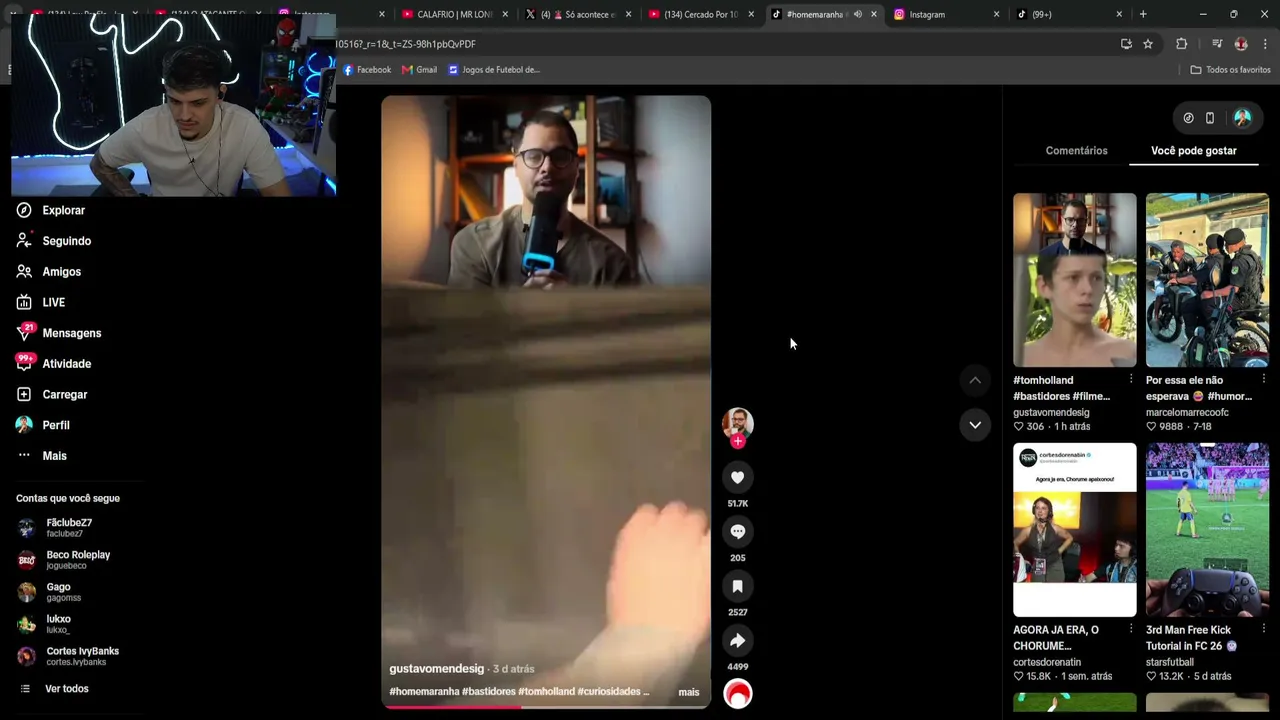This screenshot has height=720, width=1280.
Task: Select the Você pode gostar tab
Action: click(1194, 151)
